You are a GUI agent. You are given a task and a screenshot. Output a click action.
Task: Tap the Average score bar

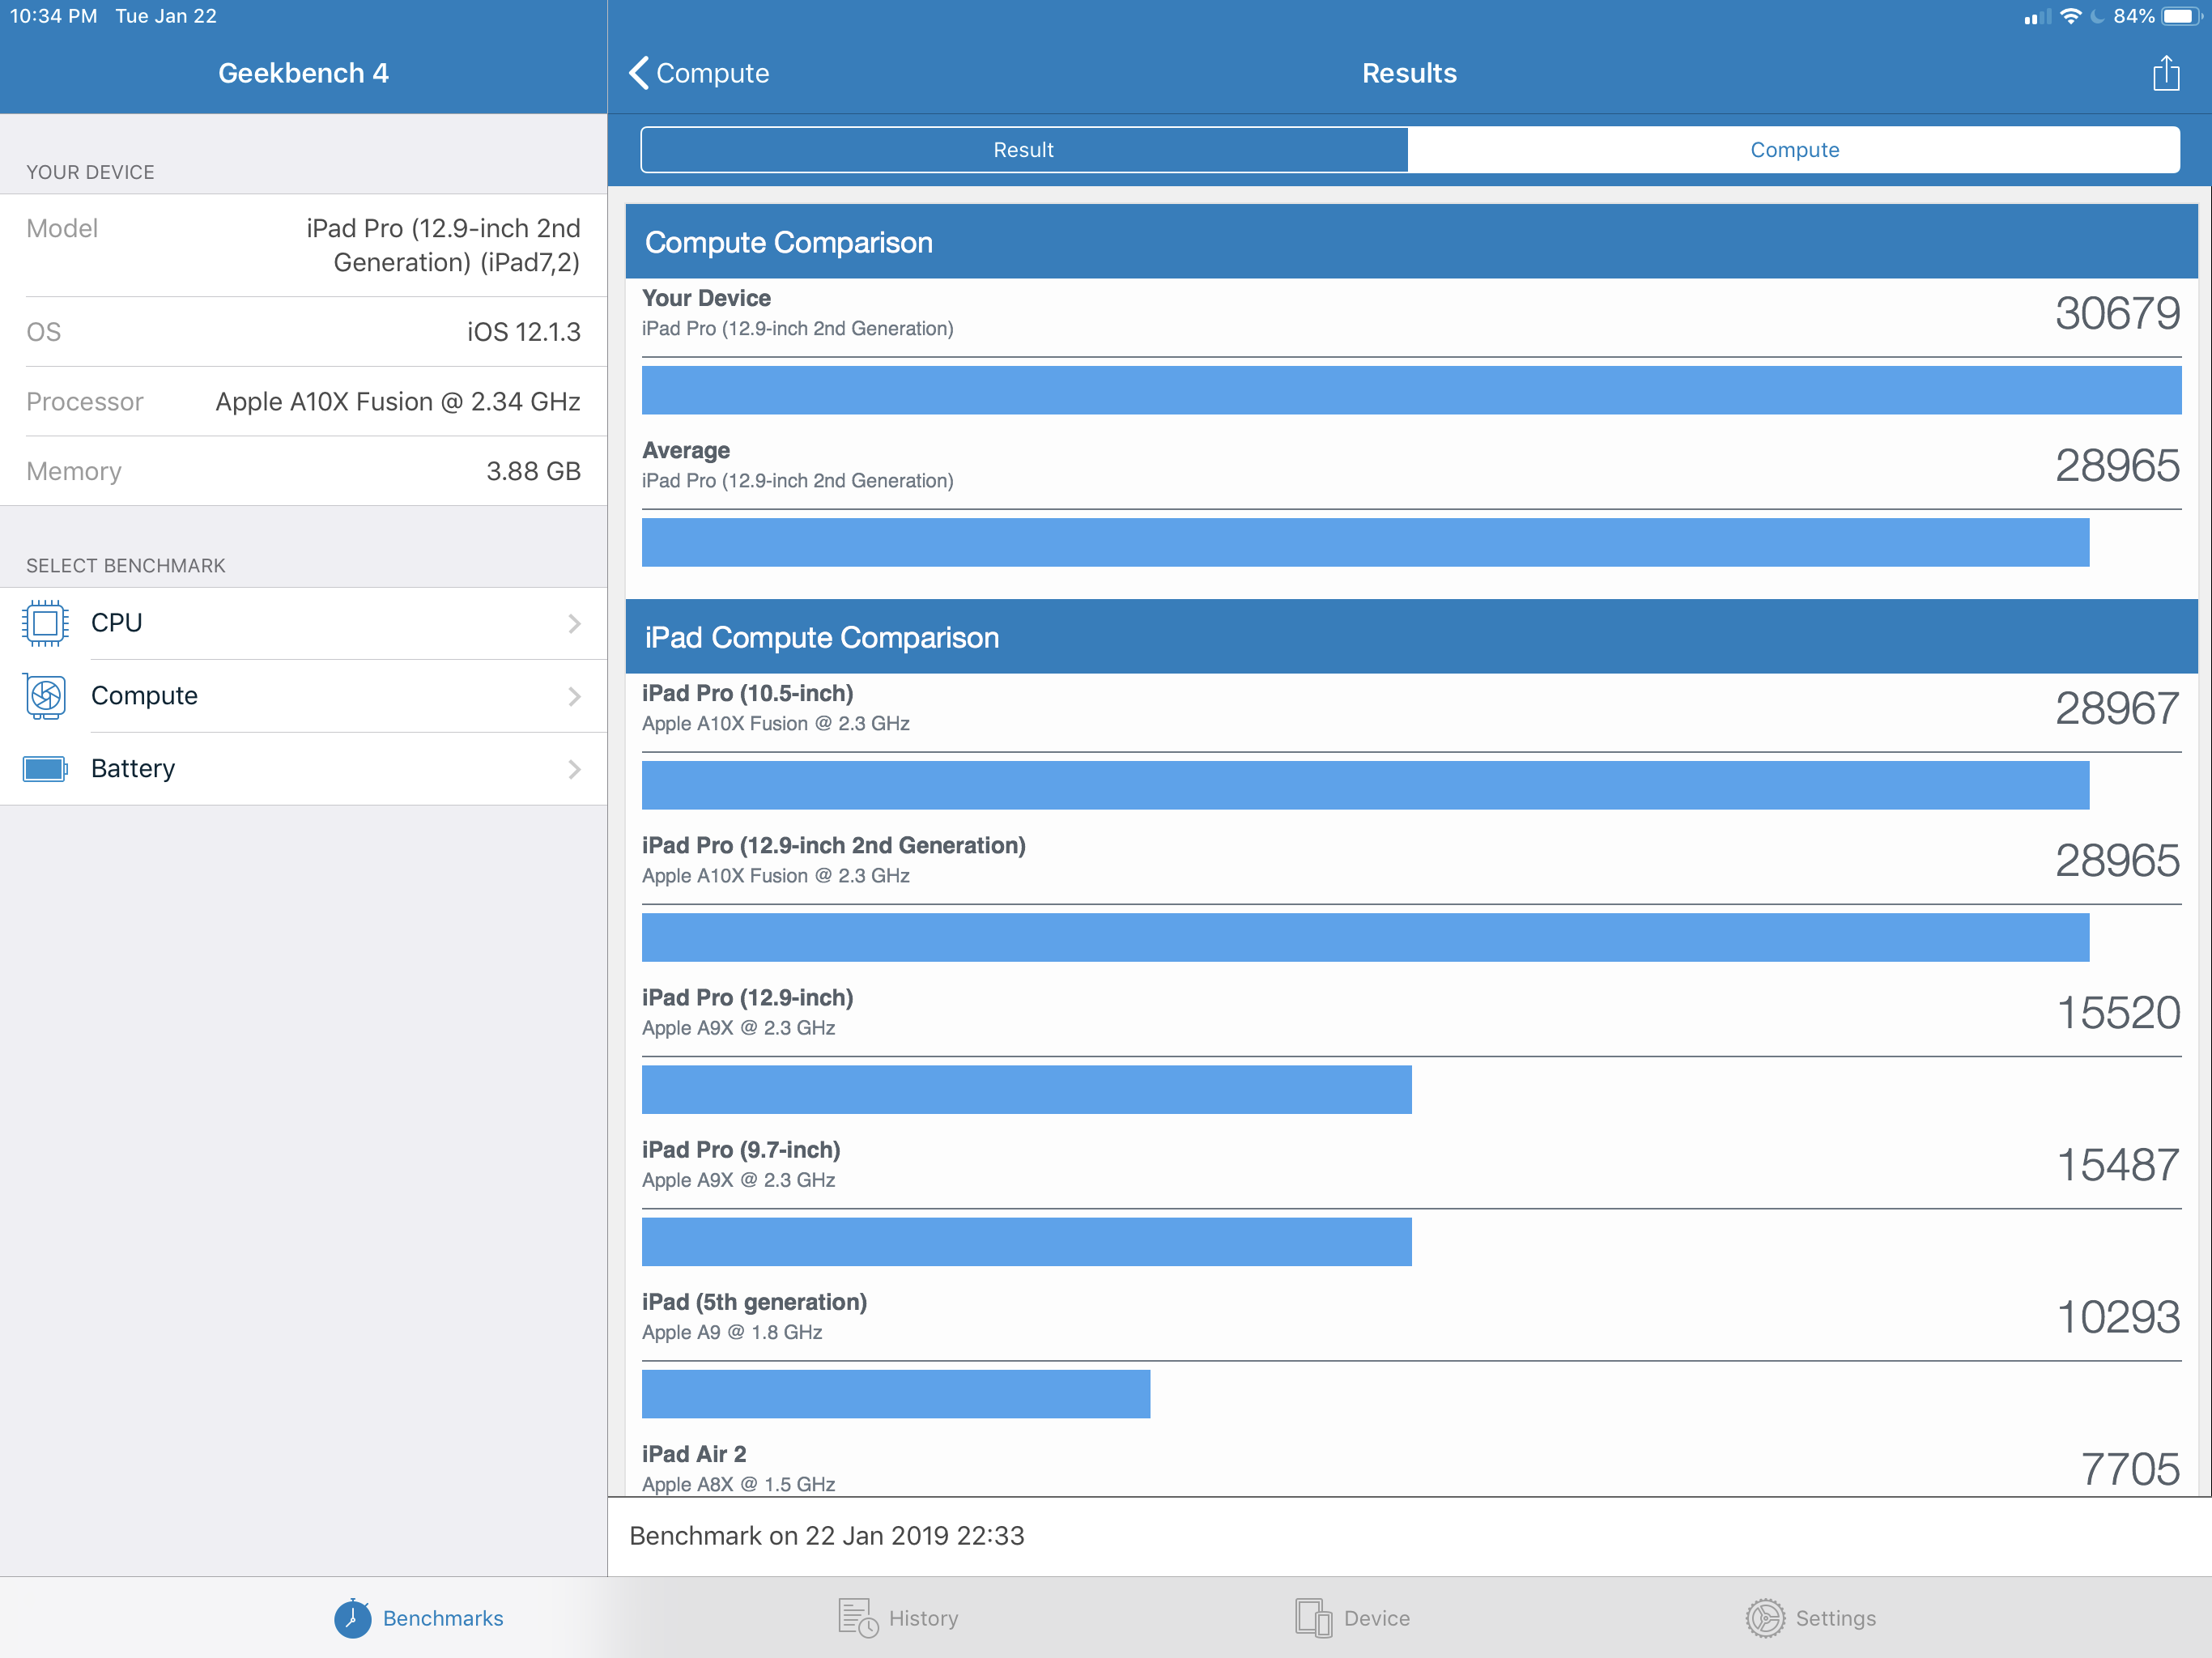coord(1365,542)
